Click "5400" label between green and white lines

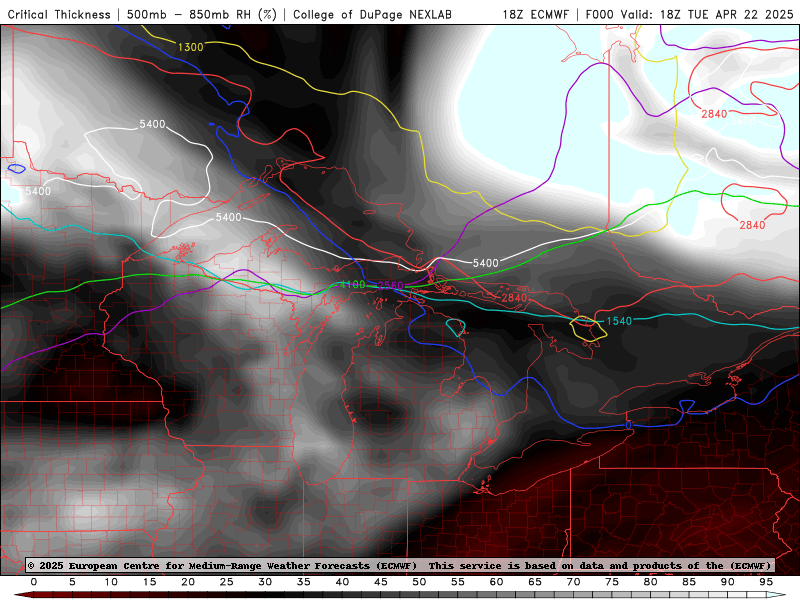pyautogui.click(x=485, y=263)
